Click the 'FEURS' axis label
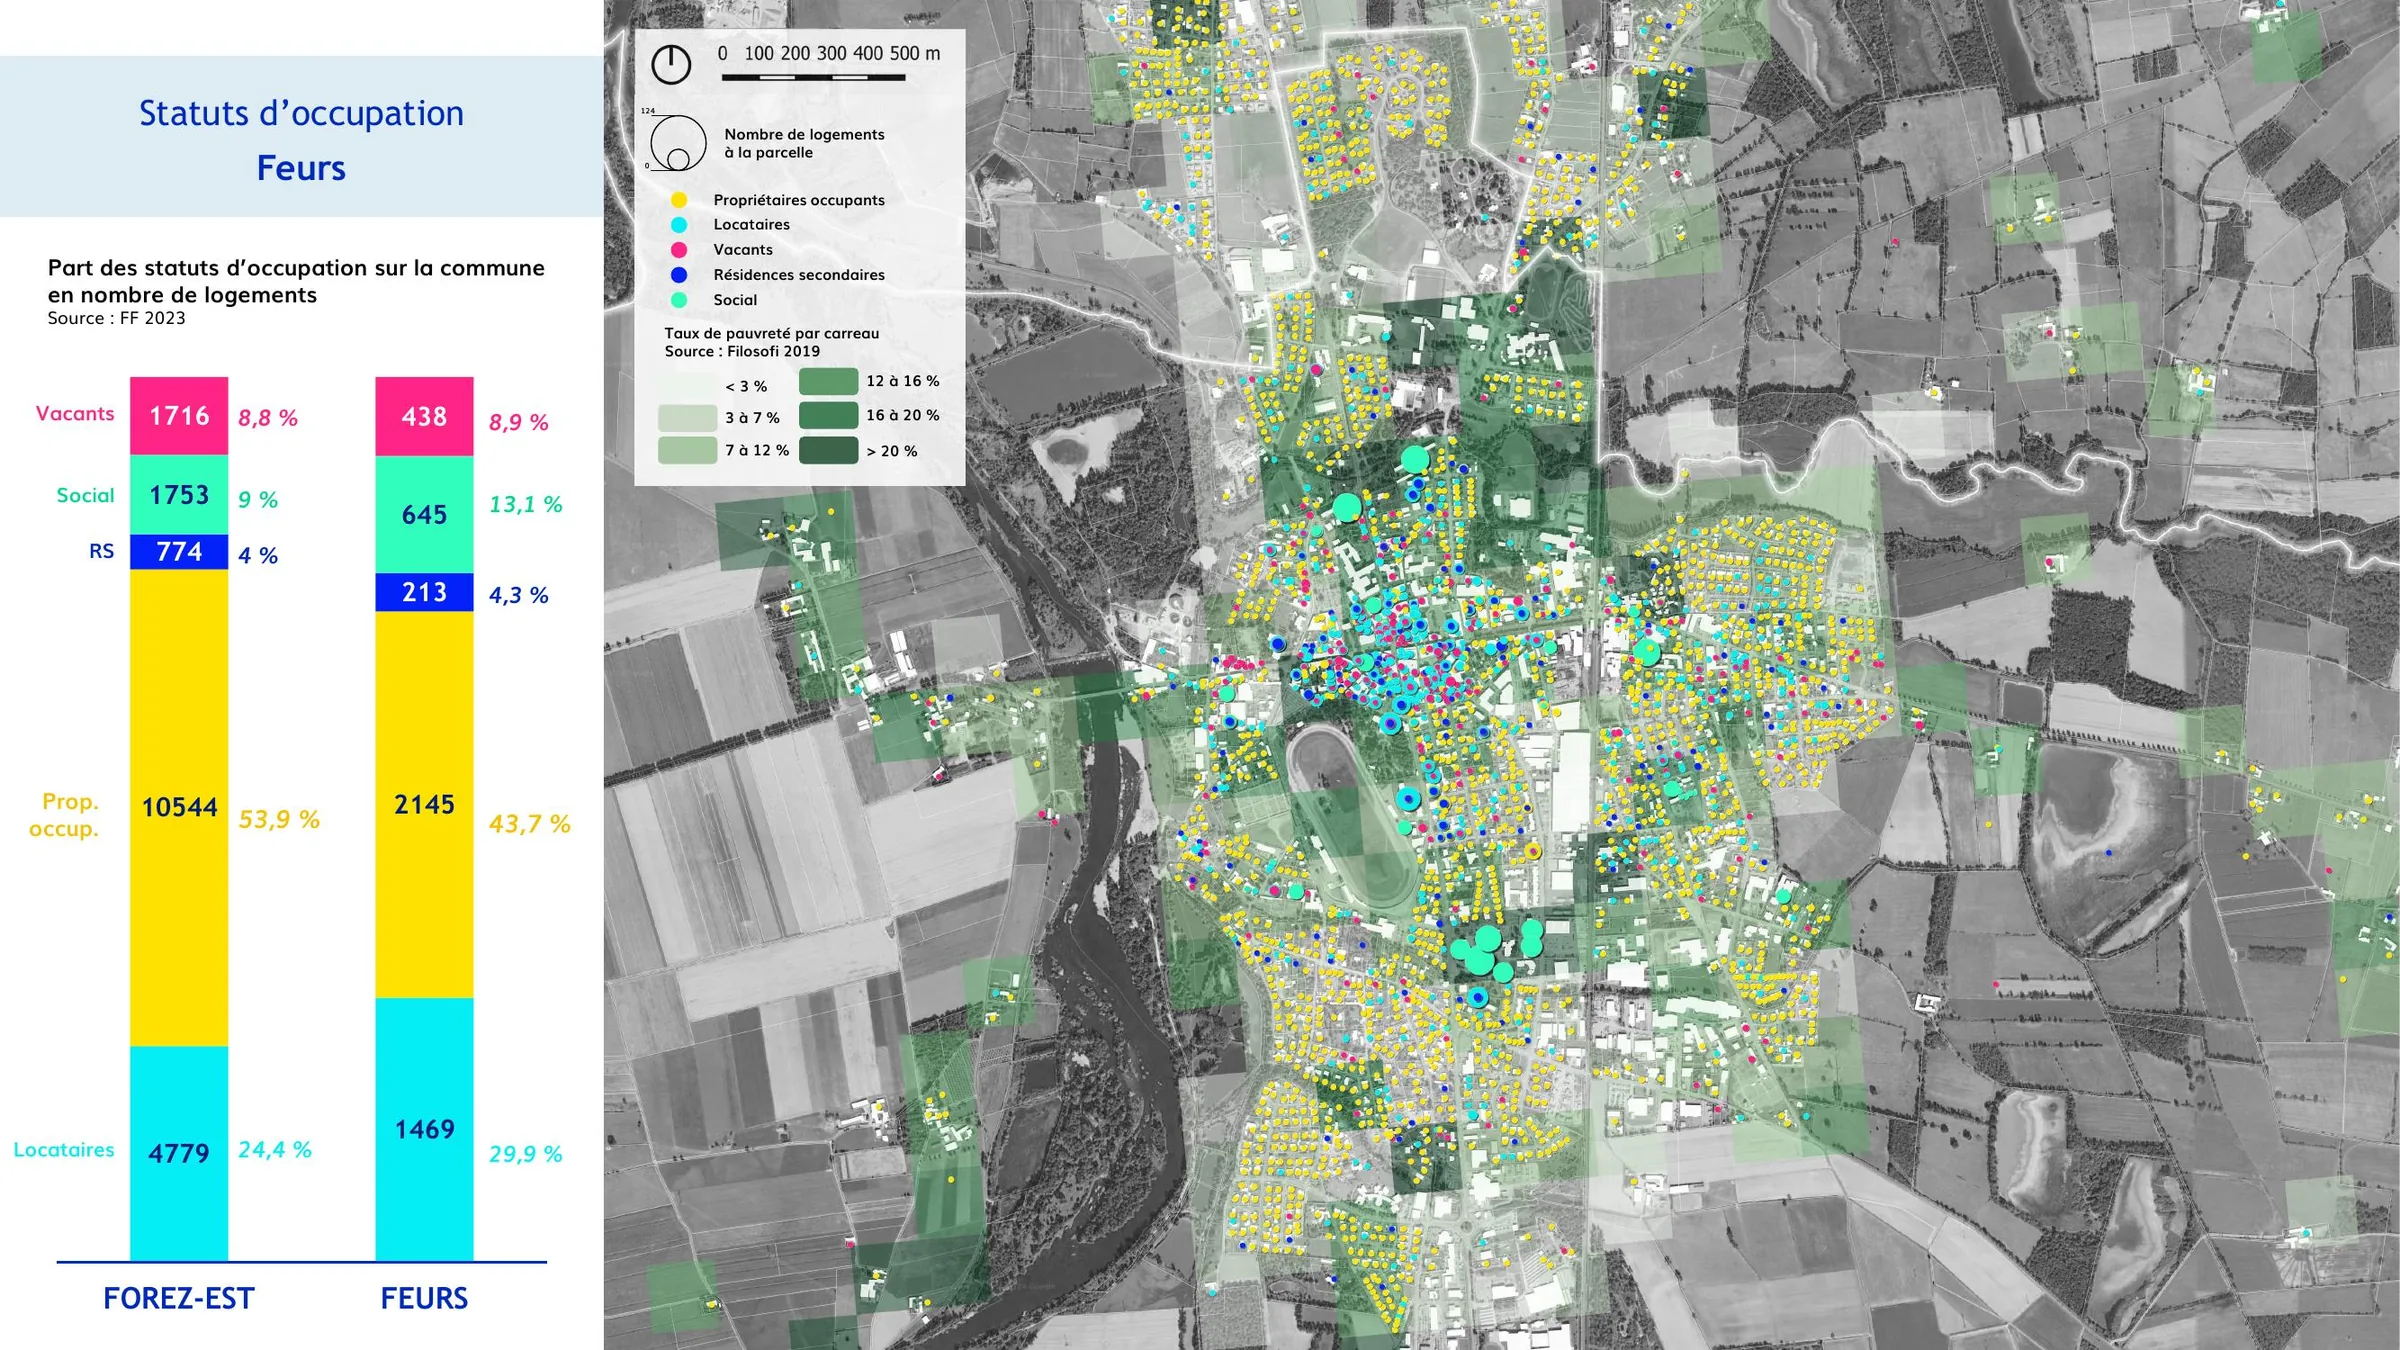Viewport: 2400px width, 1350px height. 424,1299
